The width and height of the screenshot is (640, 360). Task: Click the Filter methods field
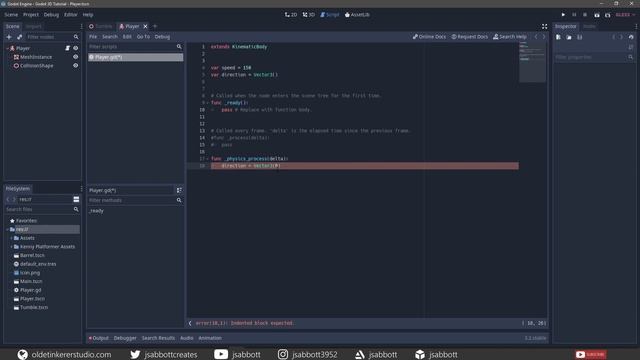135,200
